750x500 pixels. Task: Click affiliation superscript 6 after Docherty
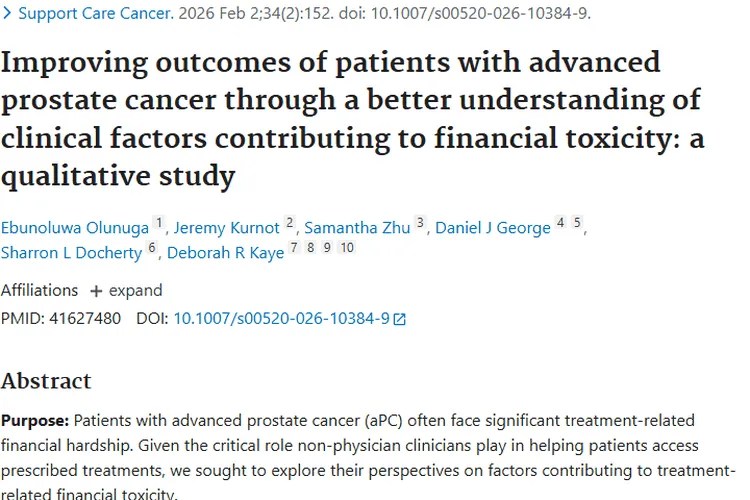(x=152, y=249)
